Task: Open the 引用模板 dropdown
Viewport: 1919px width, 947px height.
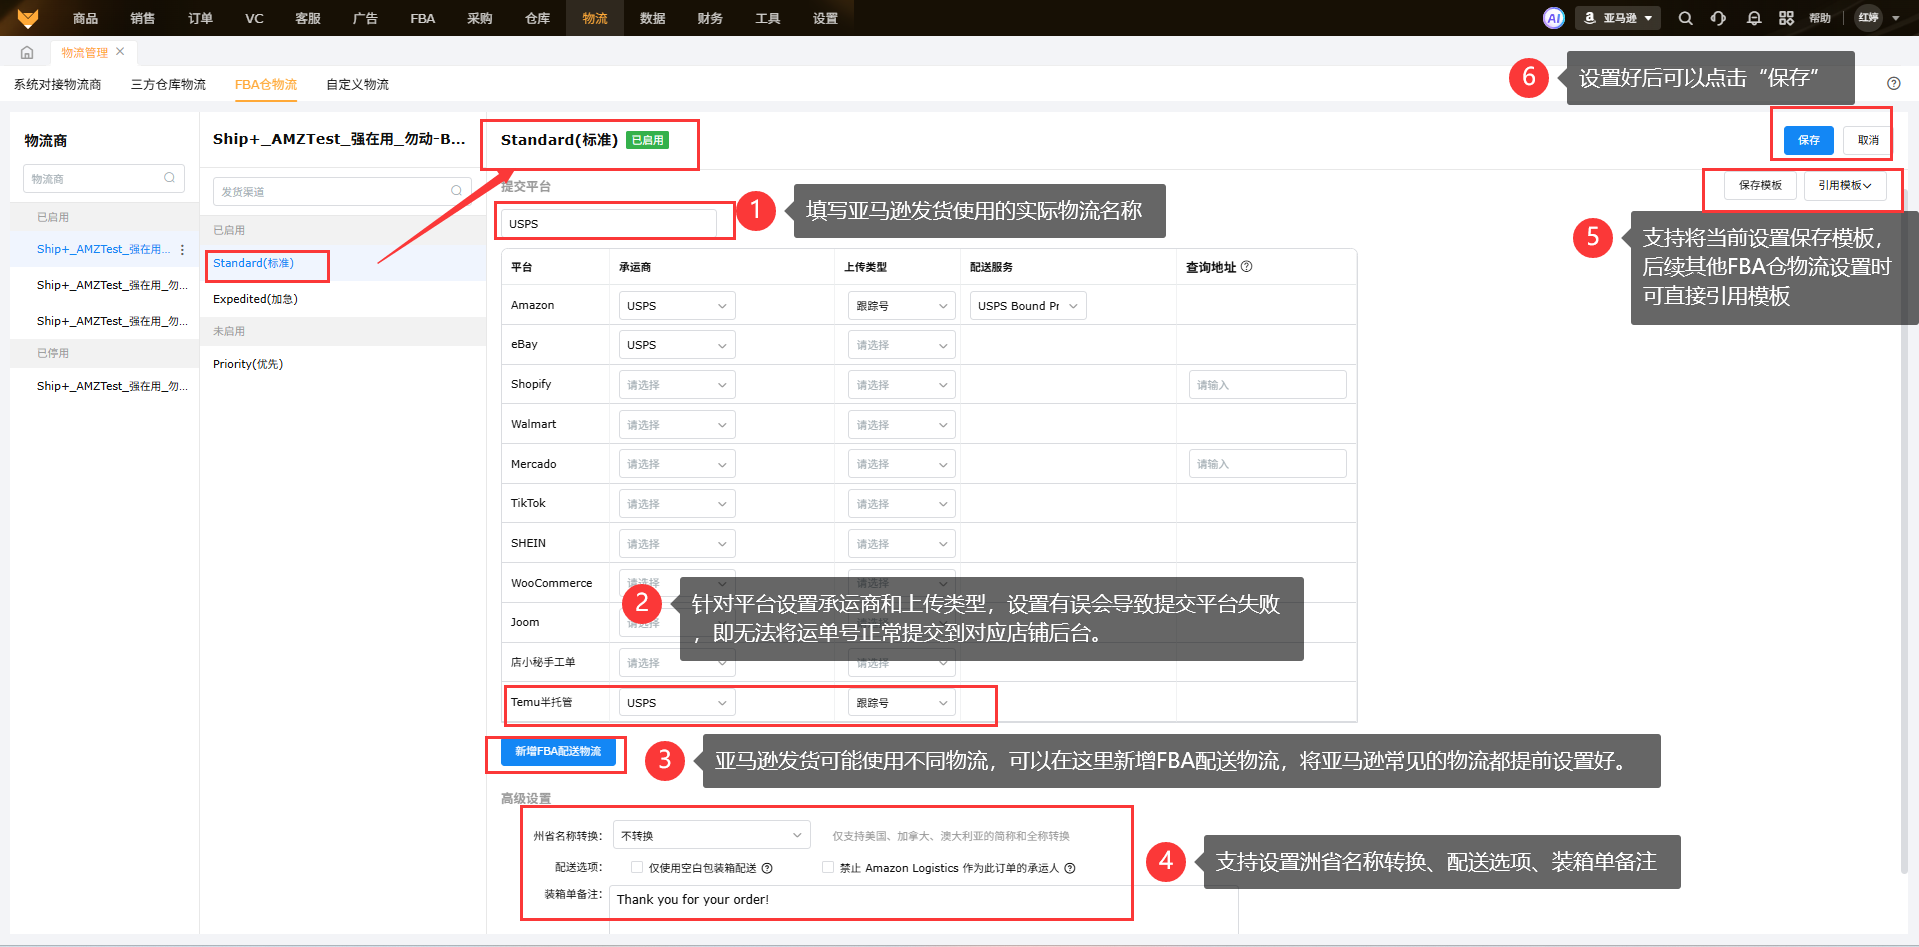Action: point(1844,185)
